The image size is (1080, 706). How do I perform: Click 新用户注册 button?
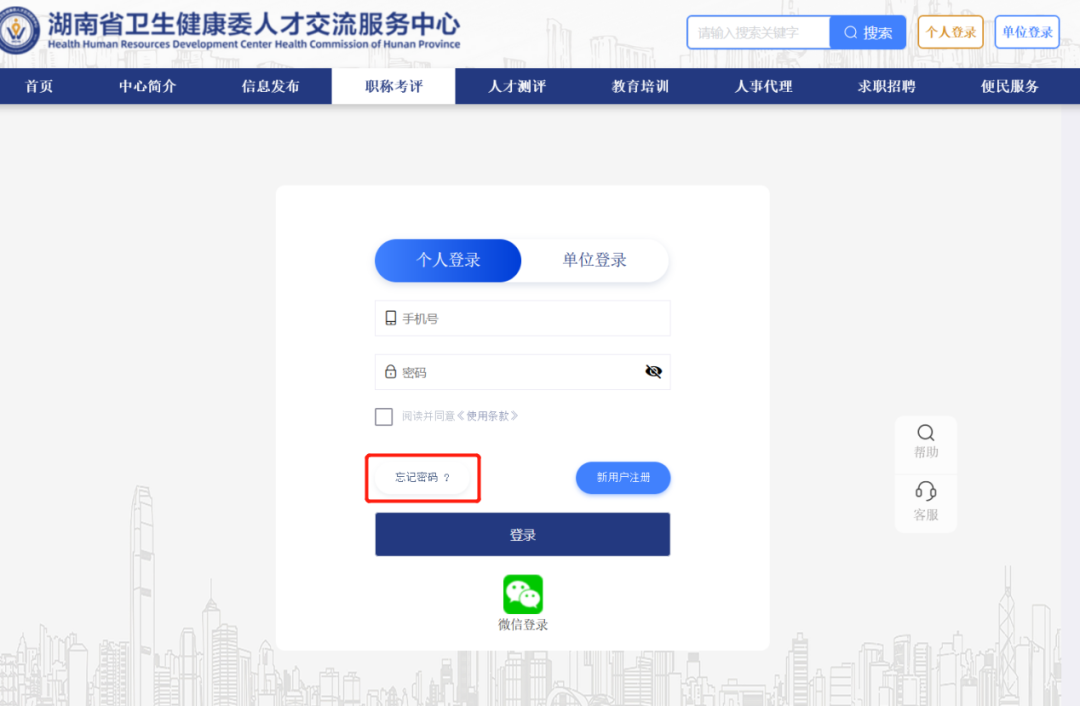click(x=622, y=478)
